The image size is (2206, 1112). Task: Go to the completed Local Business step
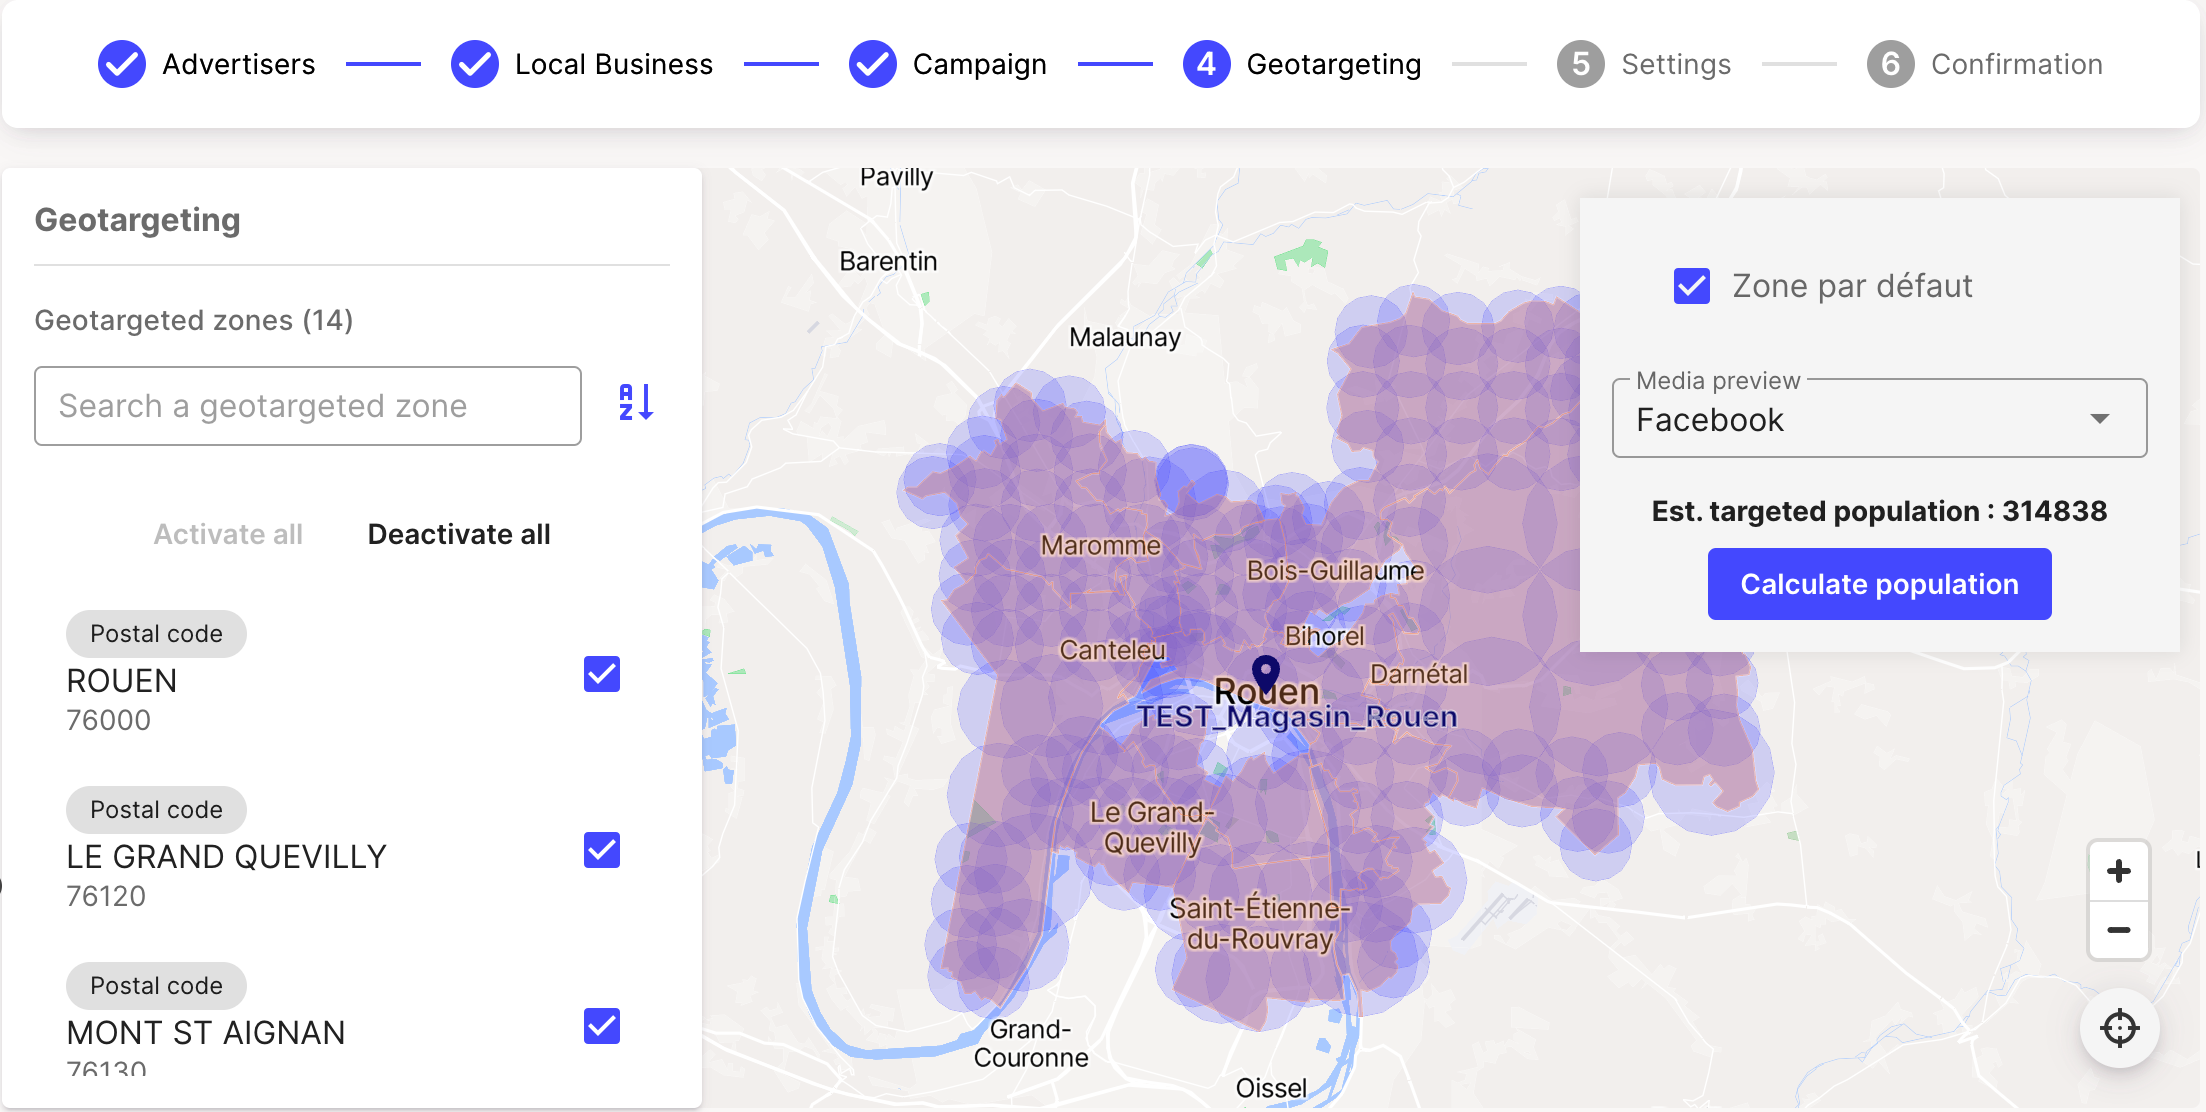click(x=475, y=64)
